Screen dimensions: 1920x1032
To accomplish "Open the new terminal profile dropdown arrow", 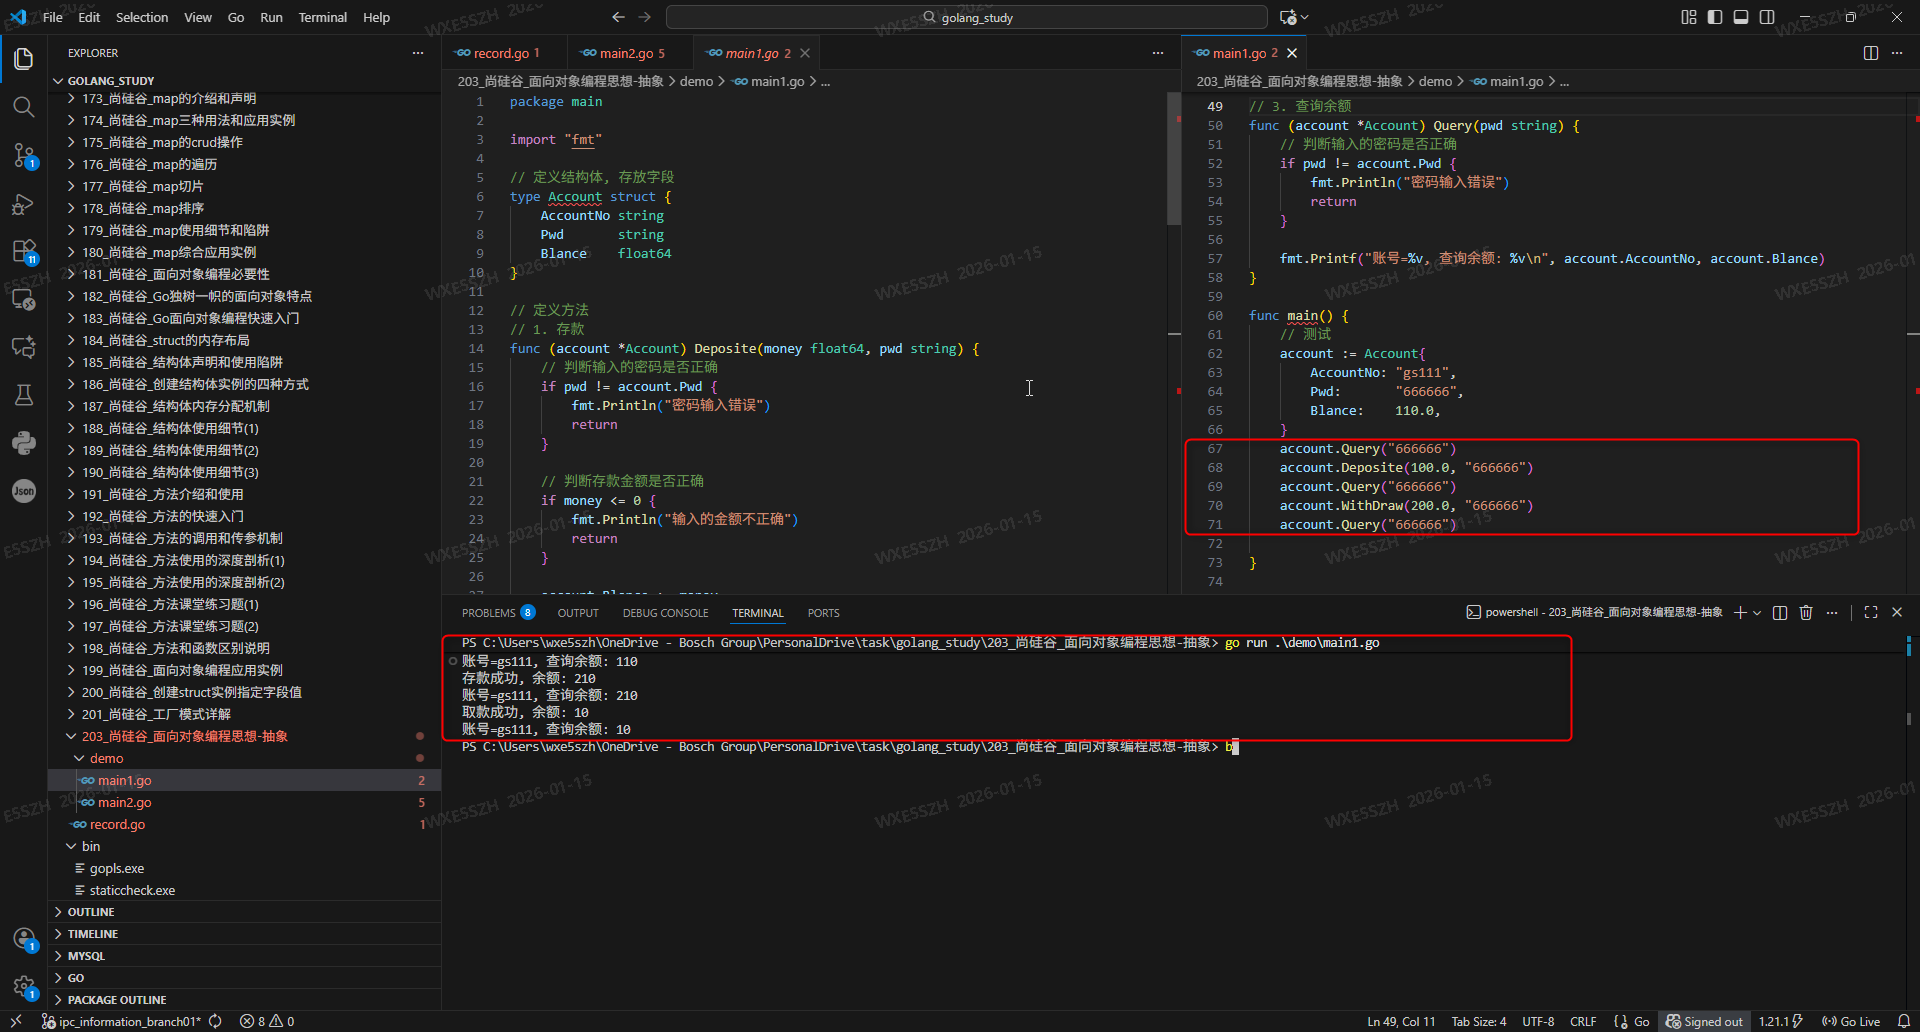I will (1756, 613).
